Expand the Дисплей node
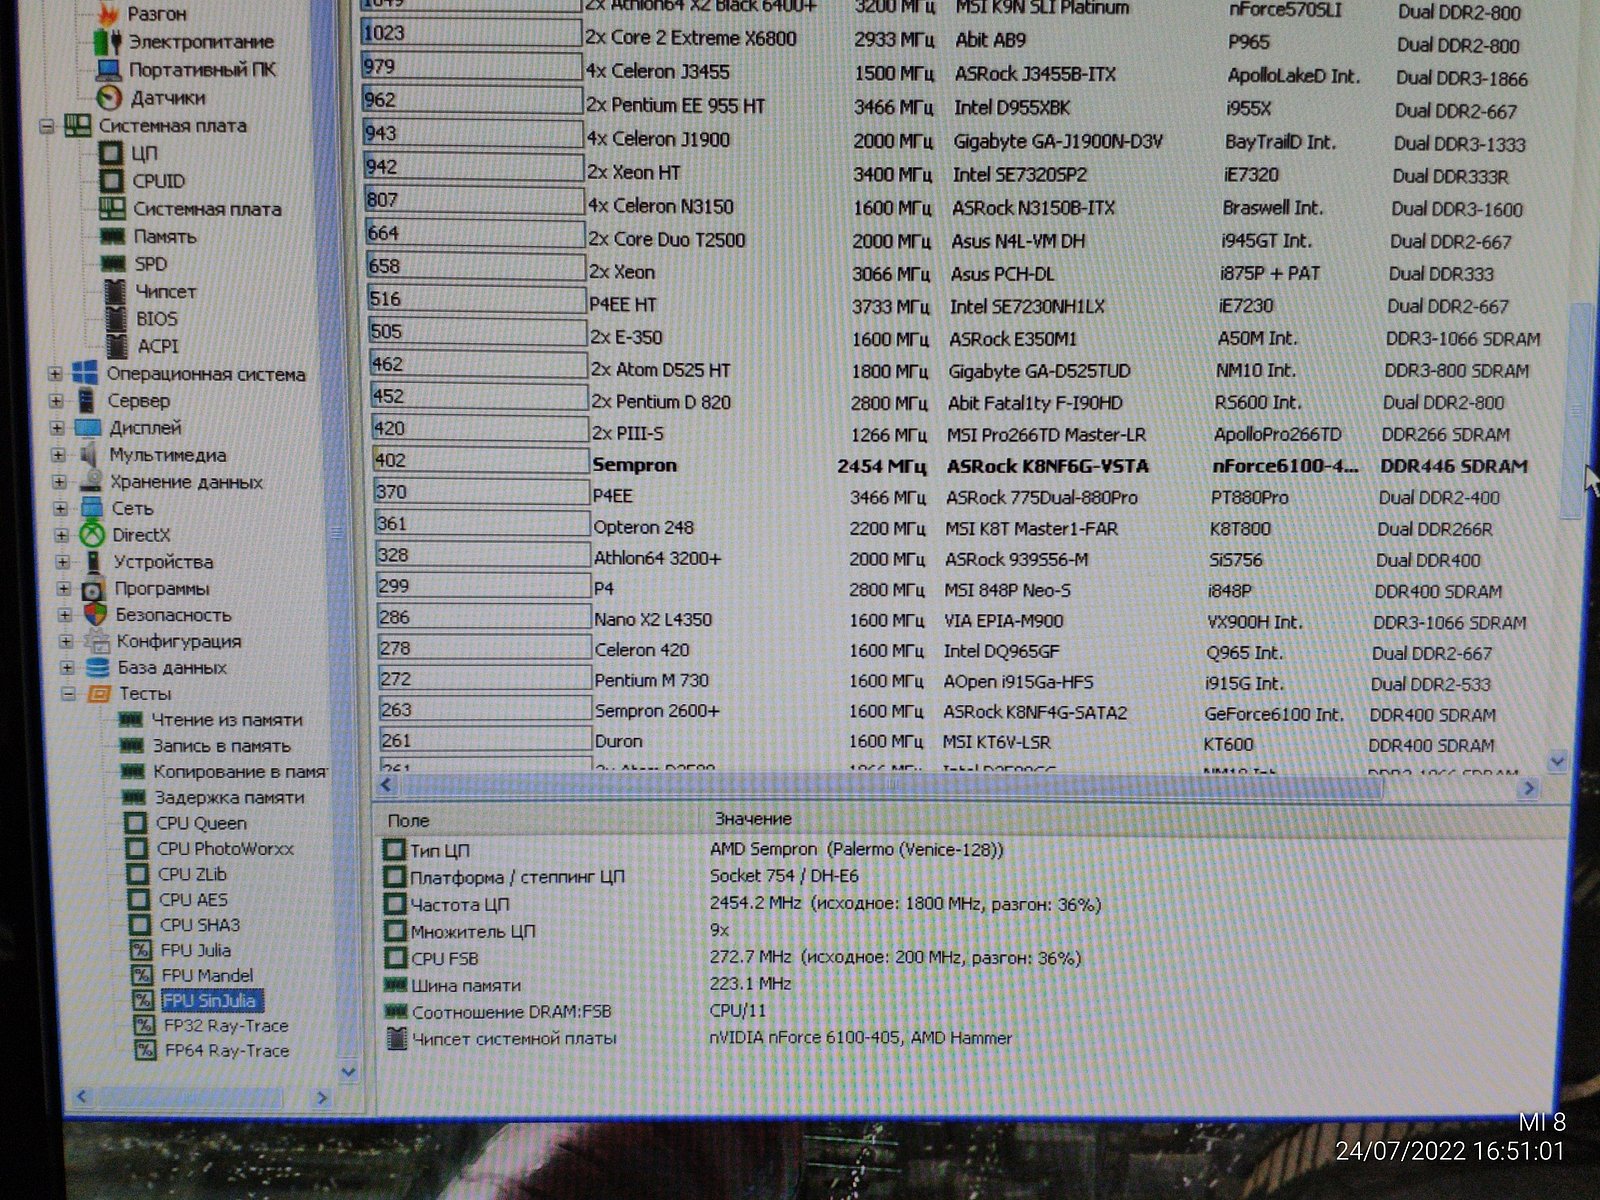Image resolution: width=1600 pixels, height=1200 pixels. [x=58, y=428]
